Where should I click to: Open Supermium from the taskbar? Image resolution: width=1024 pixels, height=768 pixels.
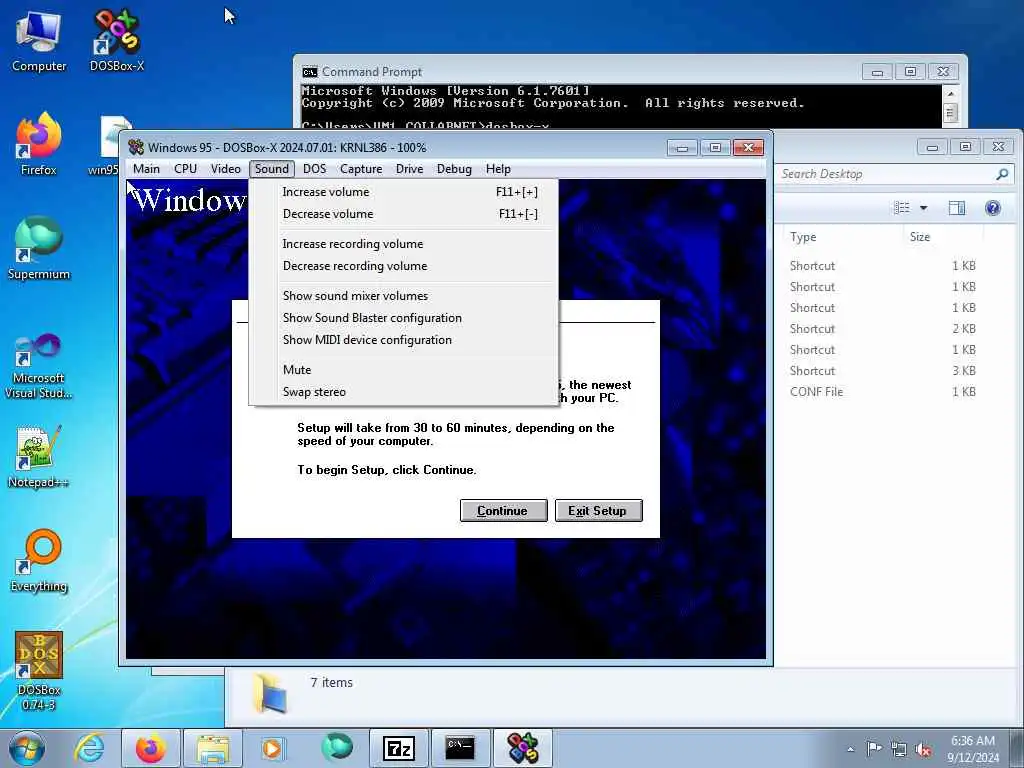(336, 748)
